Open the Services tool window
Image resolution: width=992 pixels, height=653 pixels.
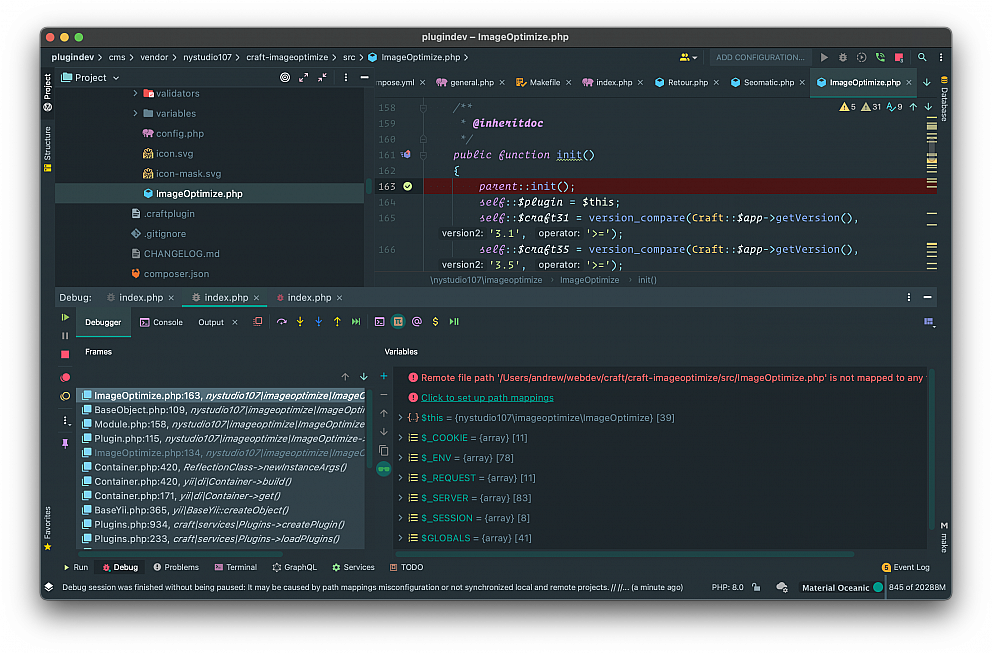pyautogui.click(x=353, y=567)
